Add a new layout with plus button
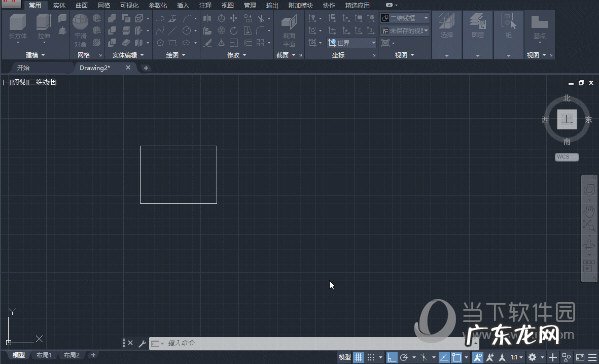 coord(93,355)
